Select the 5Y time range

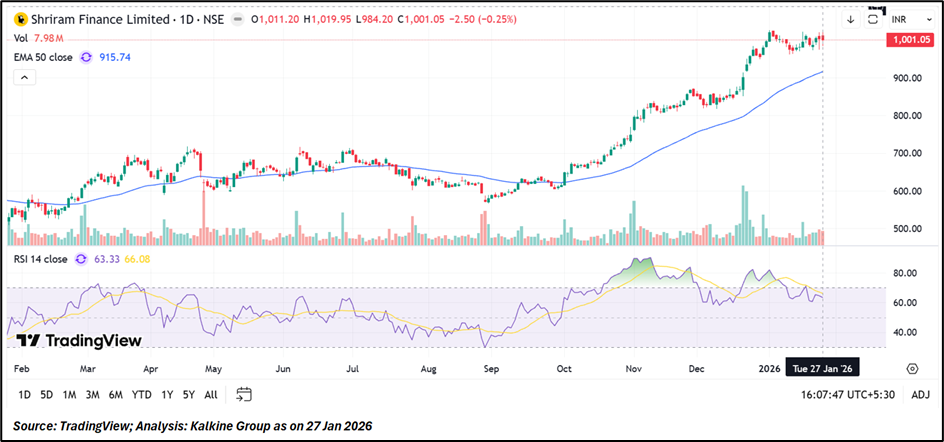pyautogui.click(x=188, y=394)
